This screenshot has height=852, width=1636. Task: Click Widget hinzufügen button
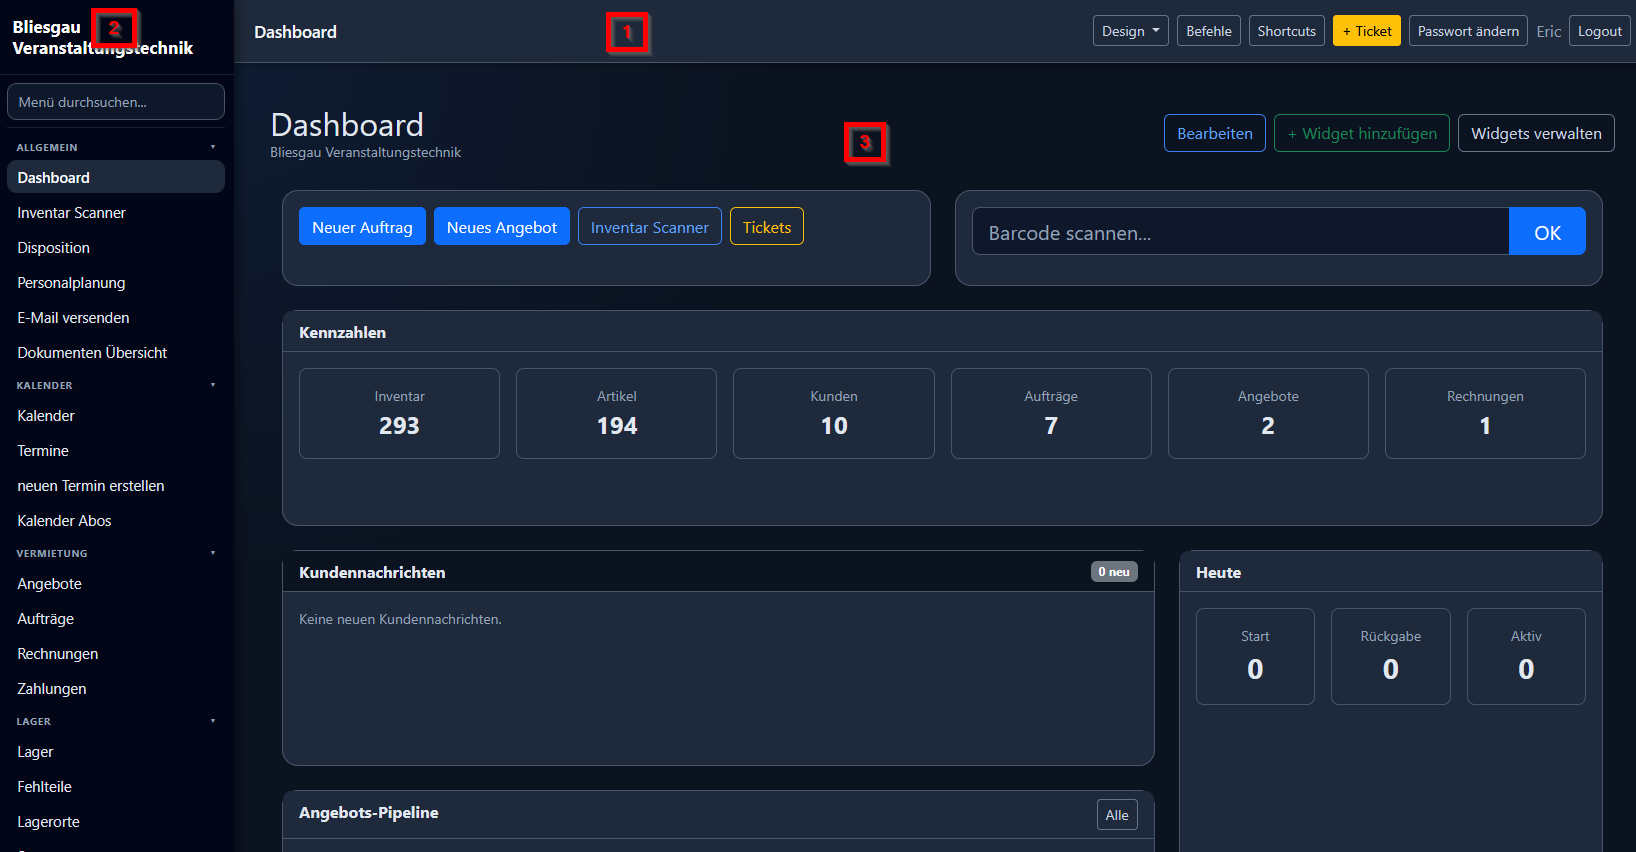pyautogui.click(x=1361, y=133)
